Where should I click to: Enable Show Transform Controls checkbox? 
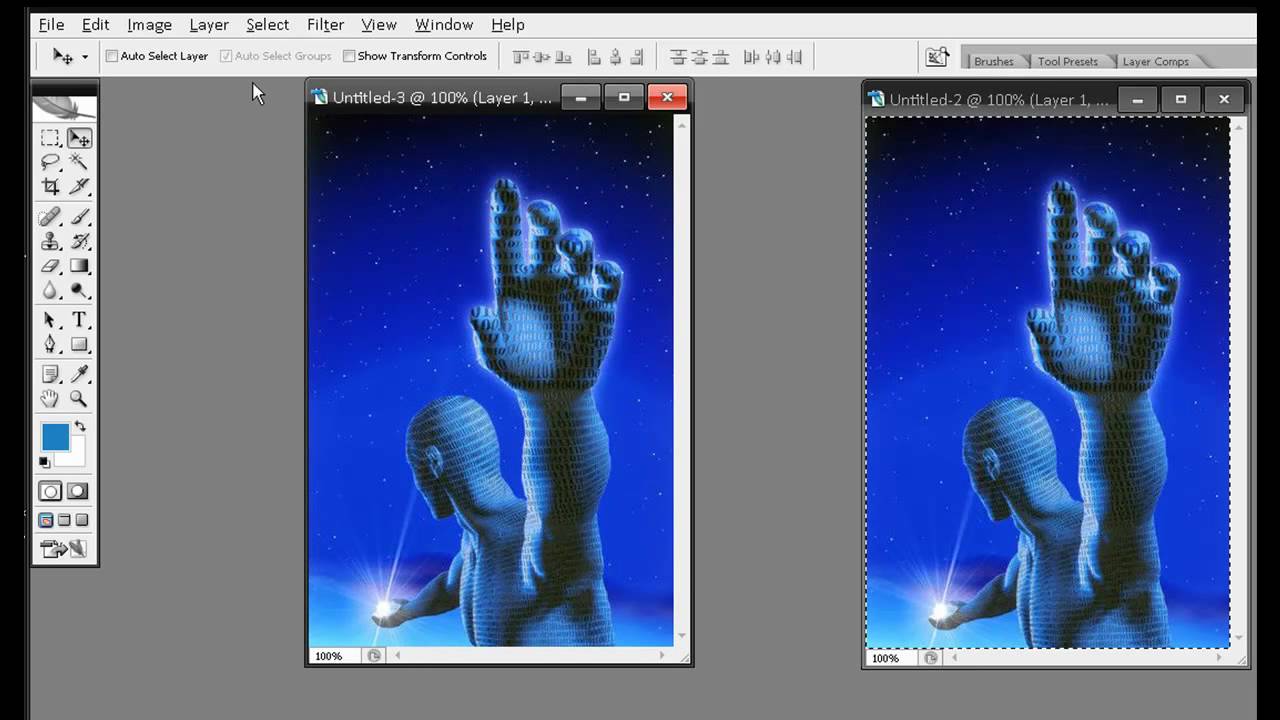349,56
